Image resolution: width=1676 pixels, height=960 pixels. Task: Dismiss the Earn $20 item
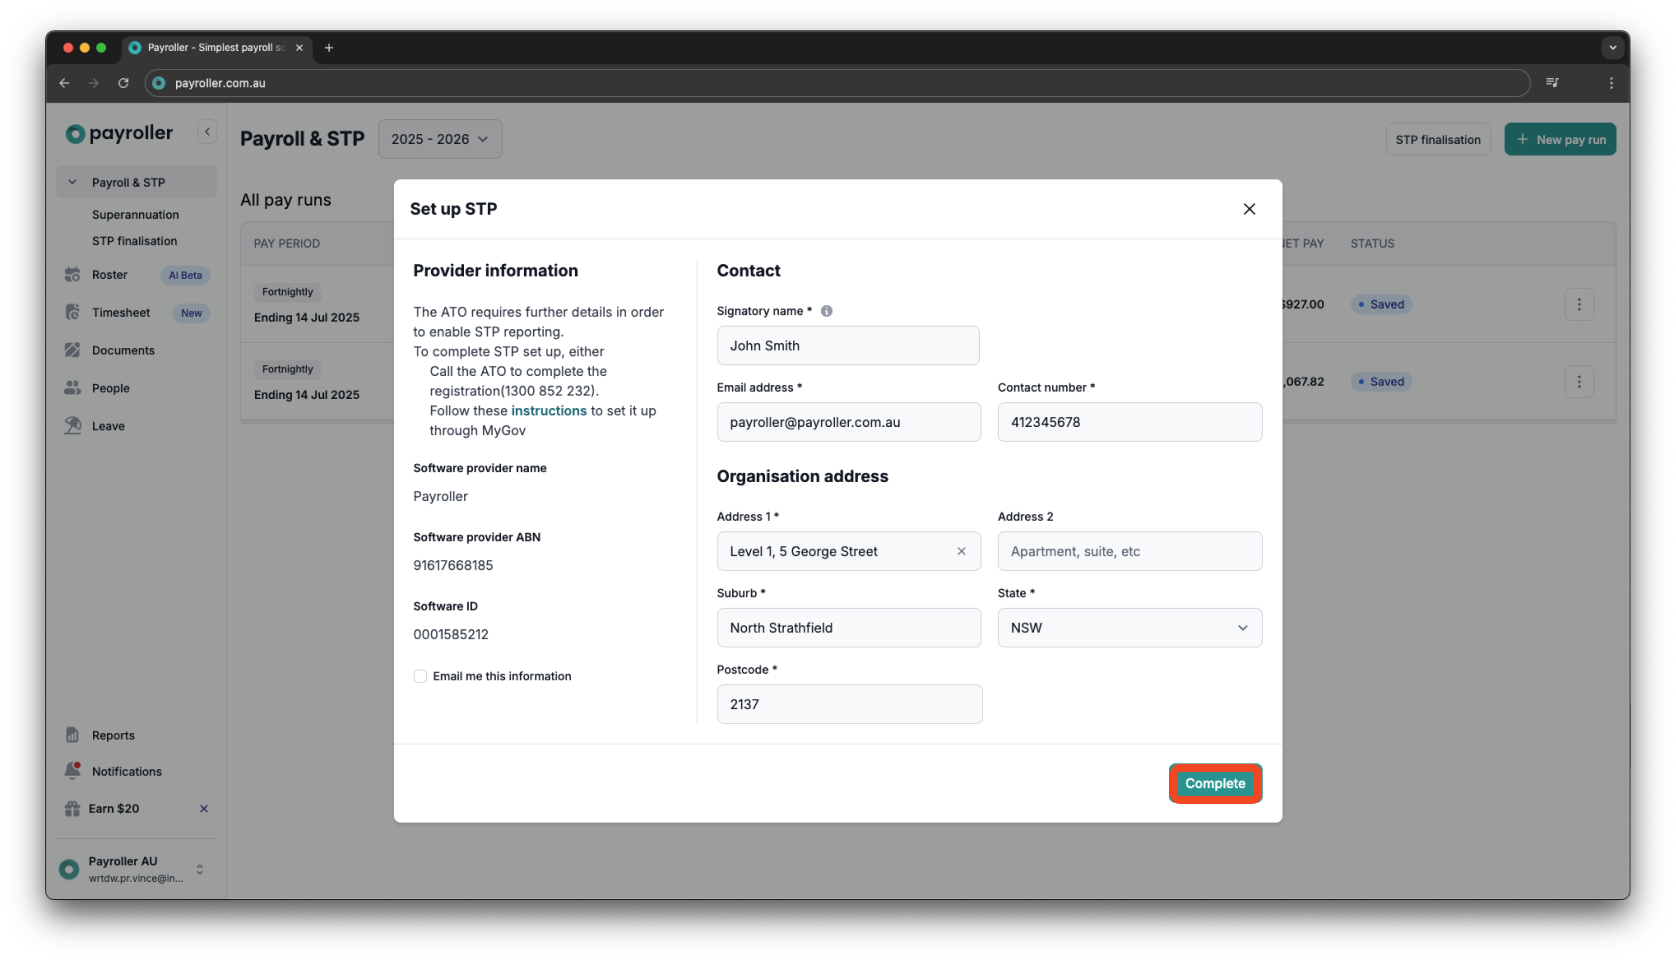point(204,809)
